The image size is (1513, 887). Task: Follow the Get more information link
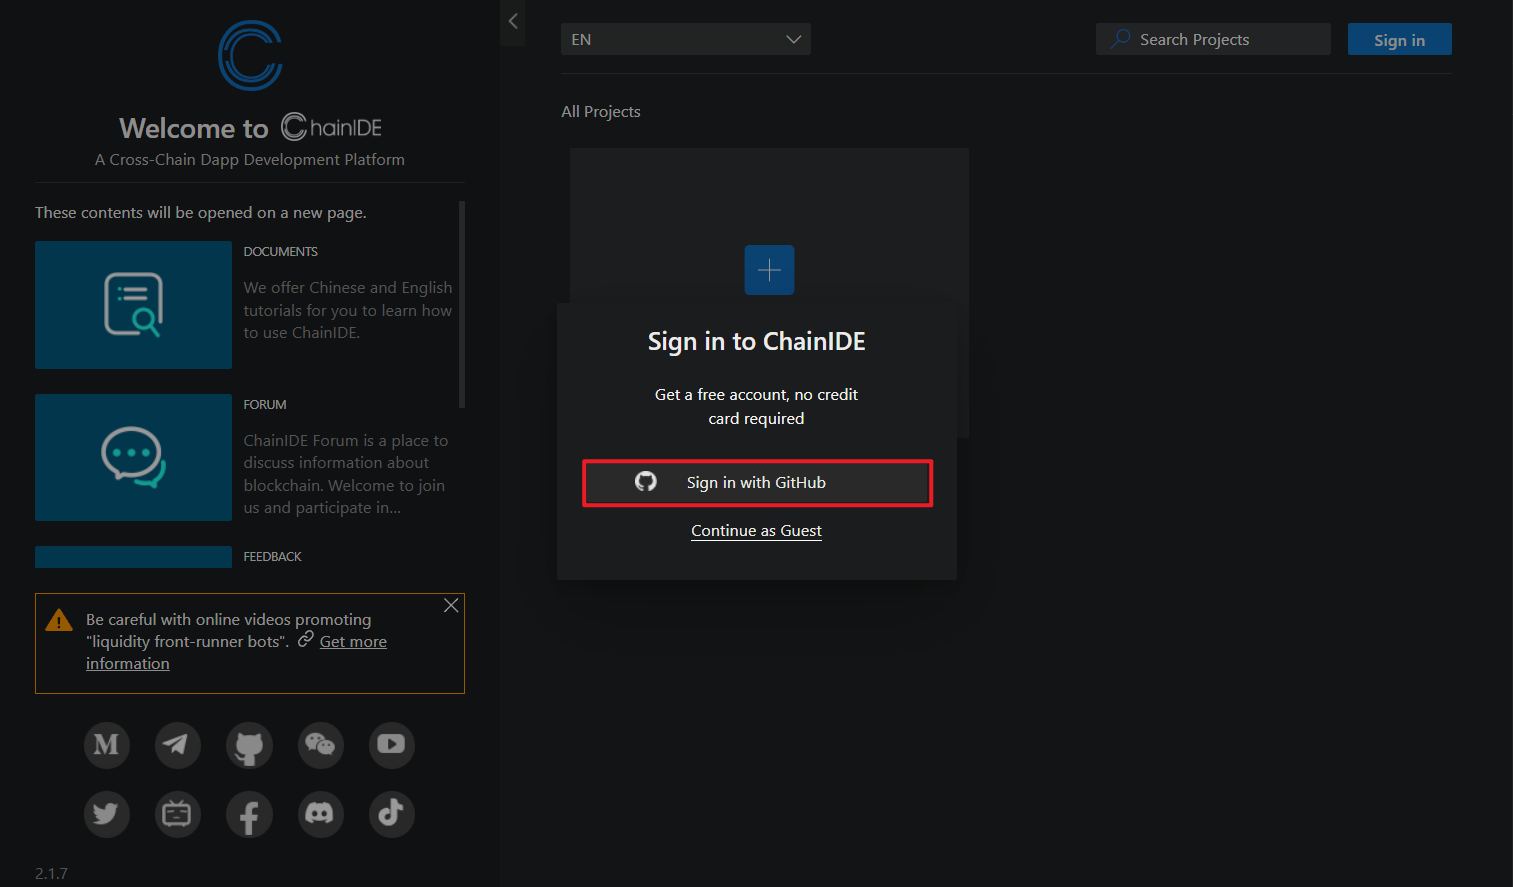[x=353, y=642]
